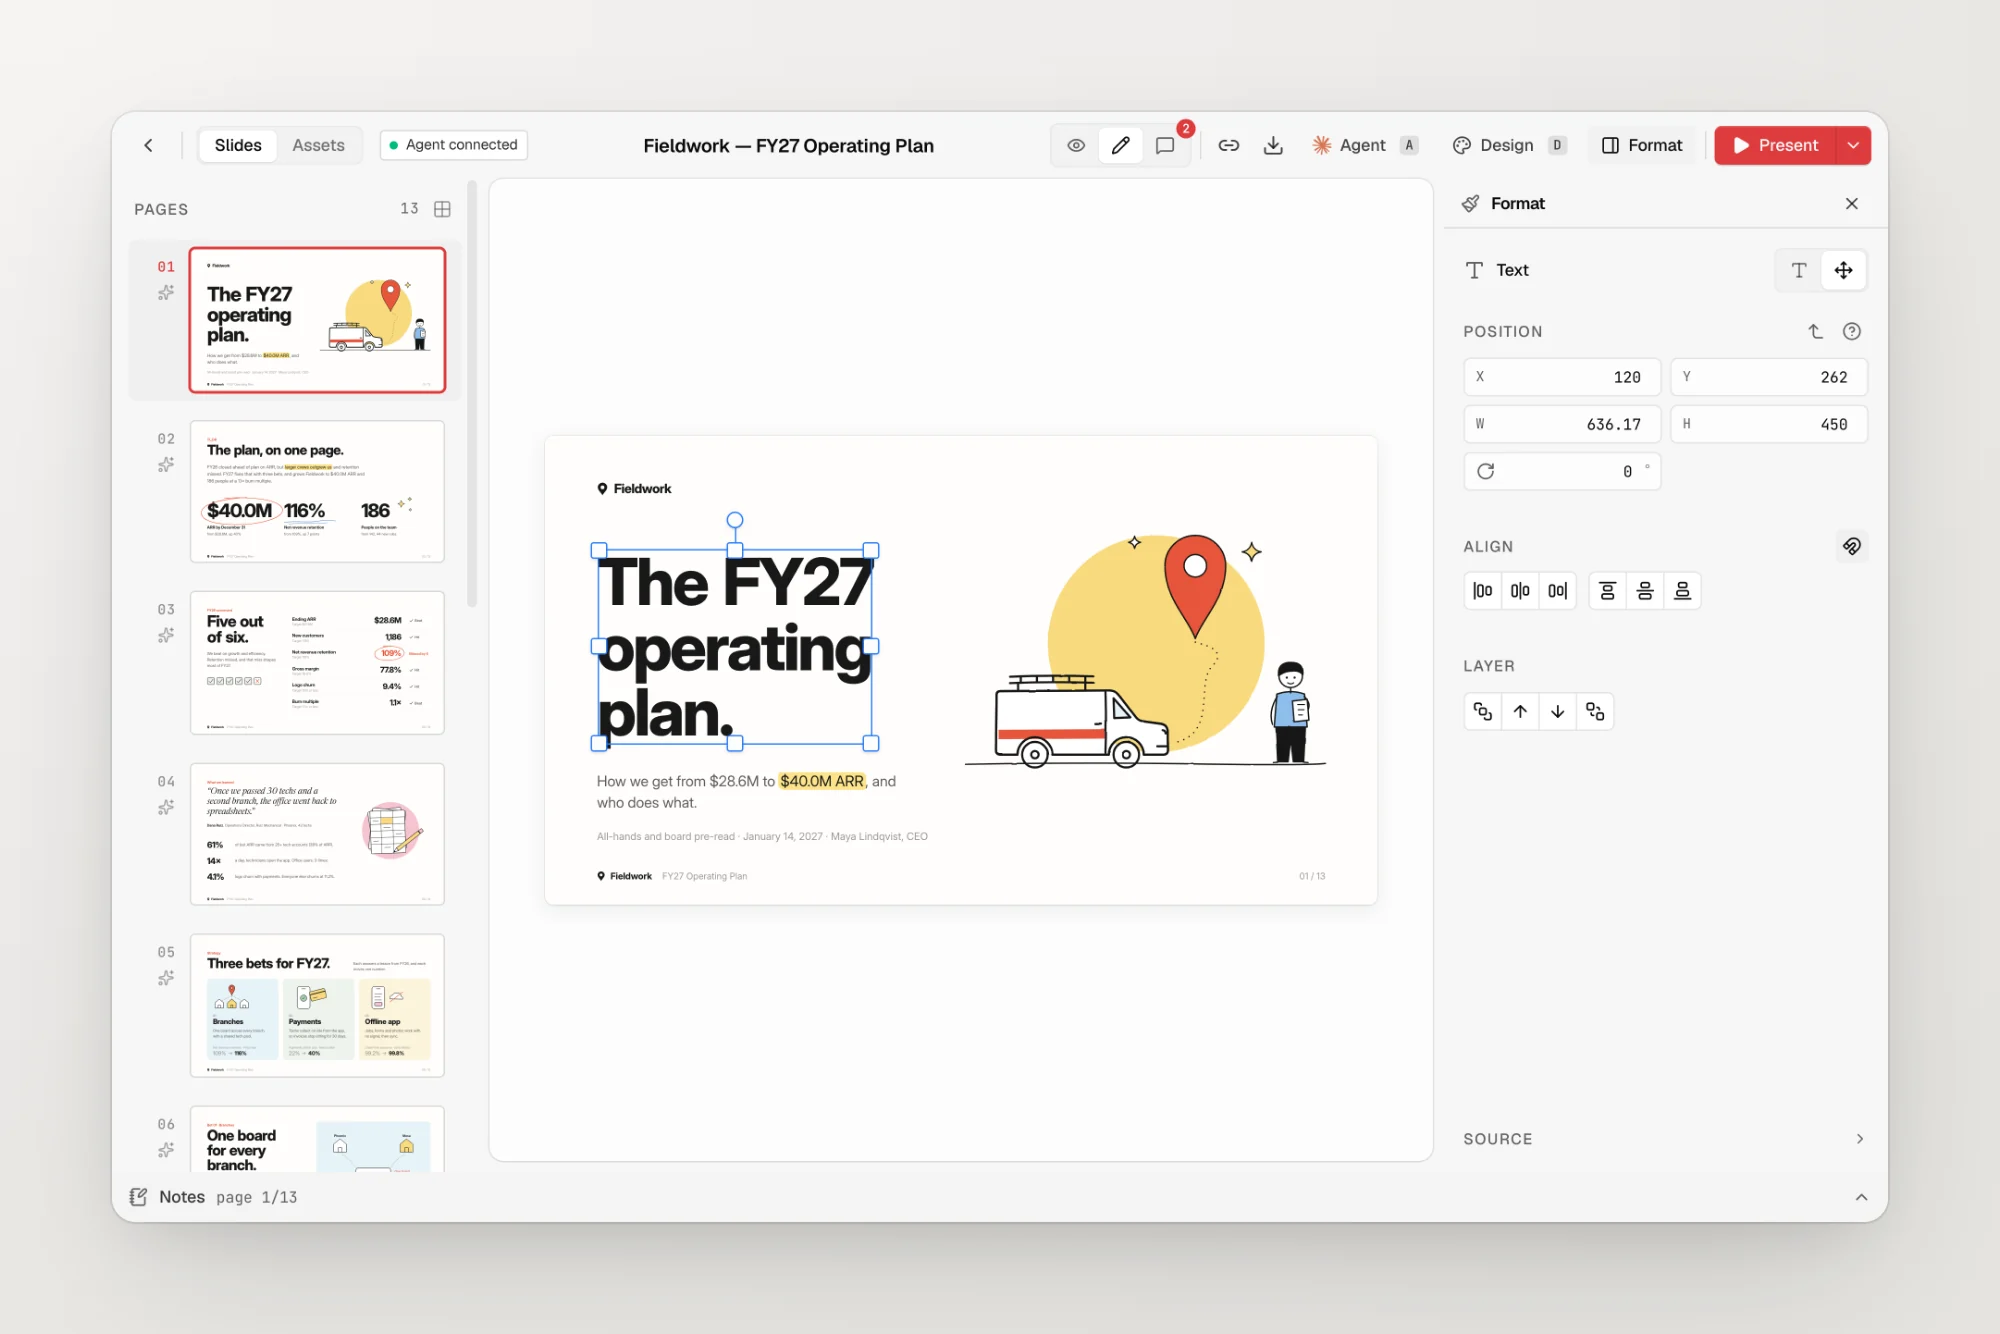Edit the Y position field

pos(1769,377)
